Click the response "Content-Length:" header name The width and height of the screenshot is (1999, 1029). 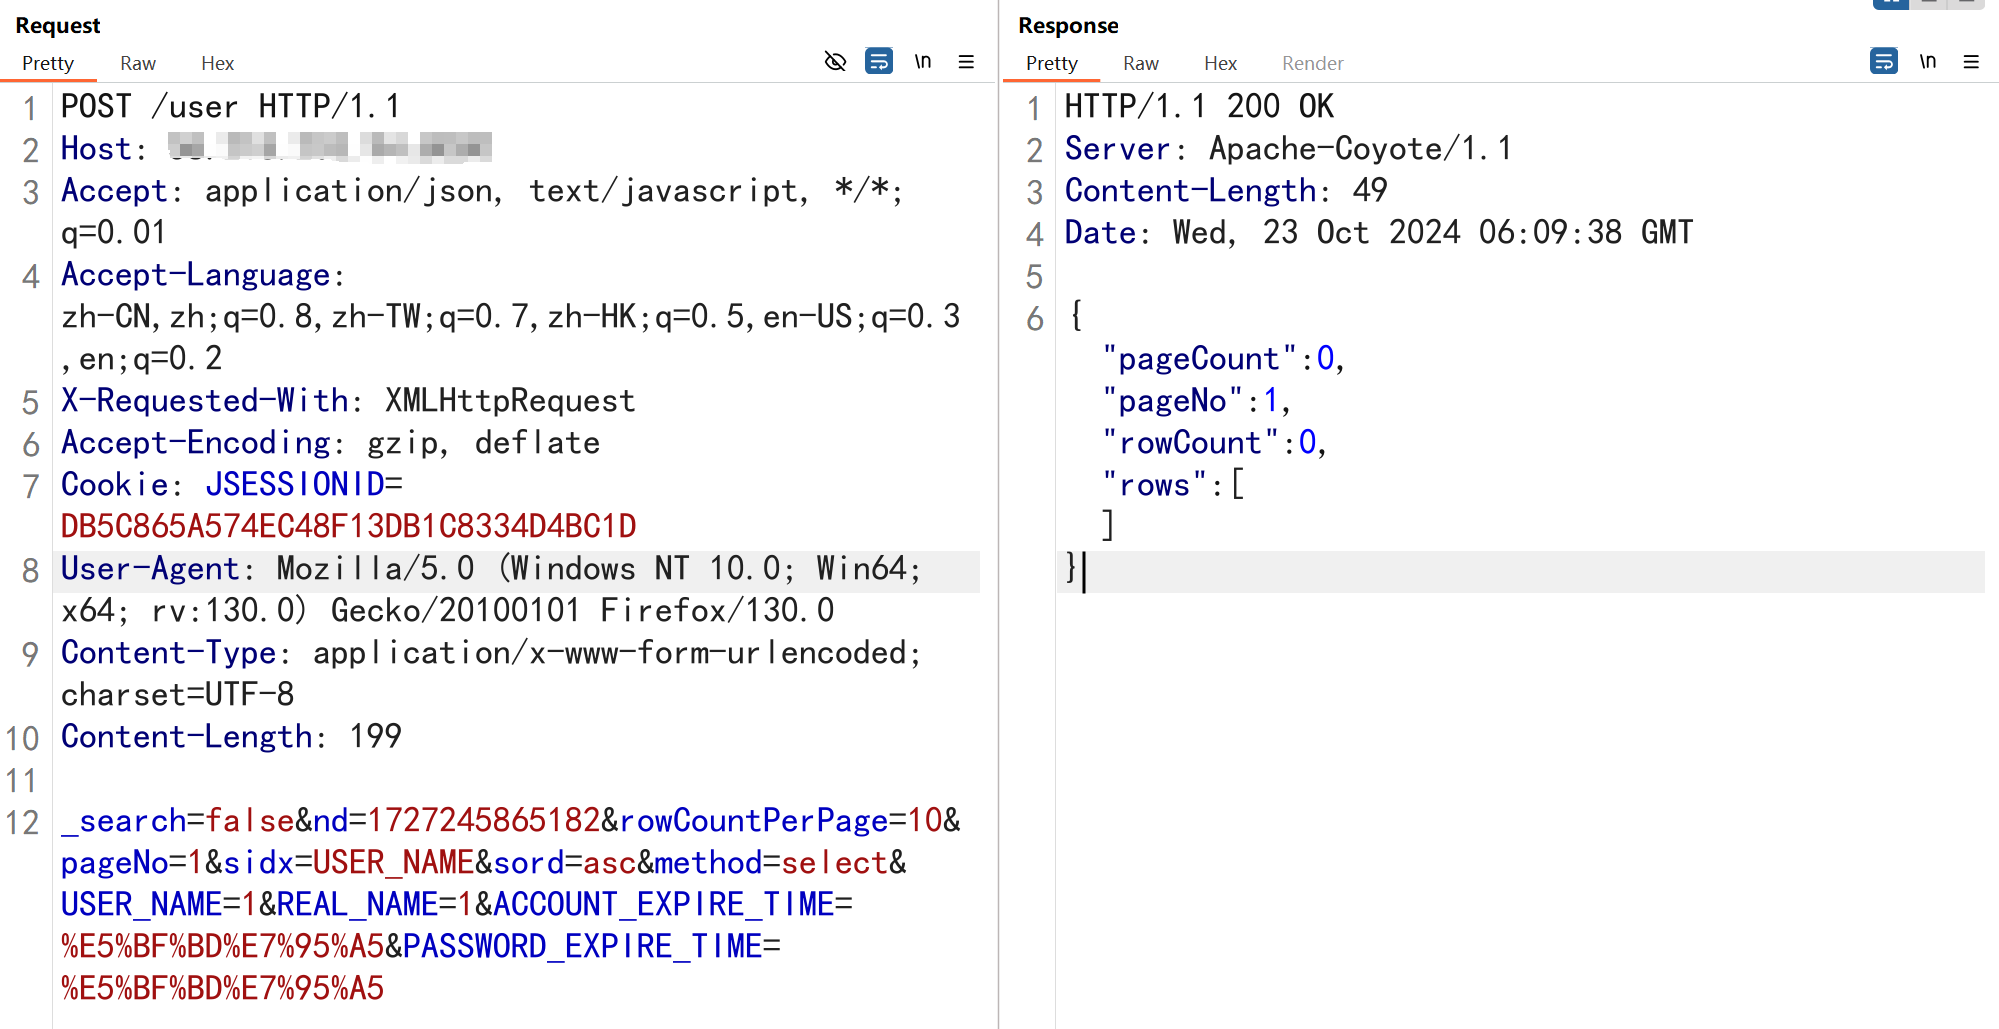tap(1198, 190)
